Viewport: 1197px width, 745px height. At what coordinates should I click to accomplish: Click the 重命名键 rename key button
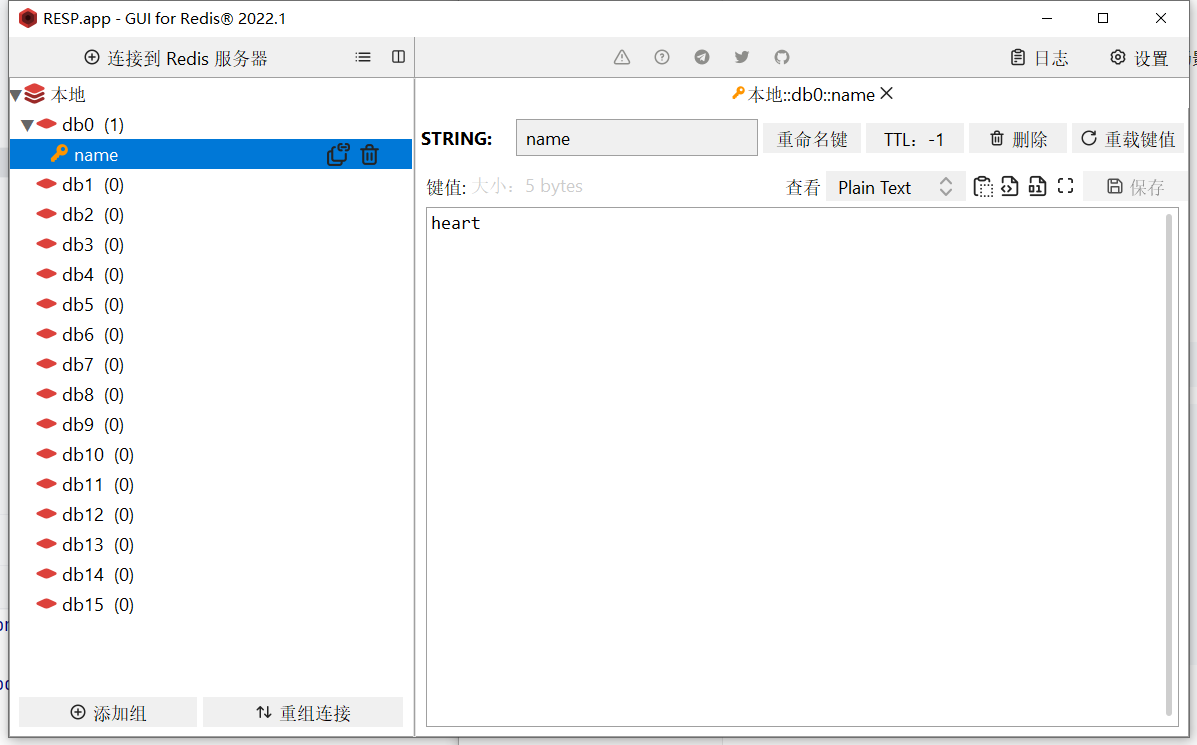click(812, 139)
